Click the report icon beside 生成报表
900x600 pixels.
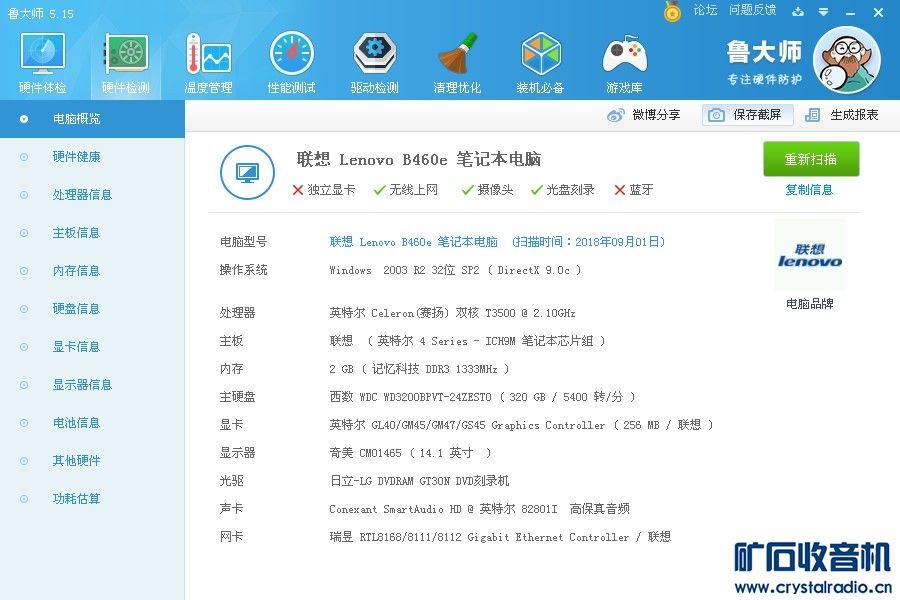(812, 115)
